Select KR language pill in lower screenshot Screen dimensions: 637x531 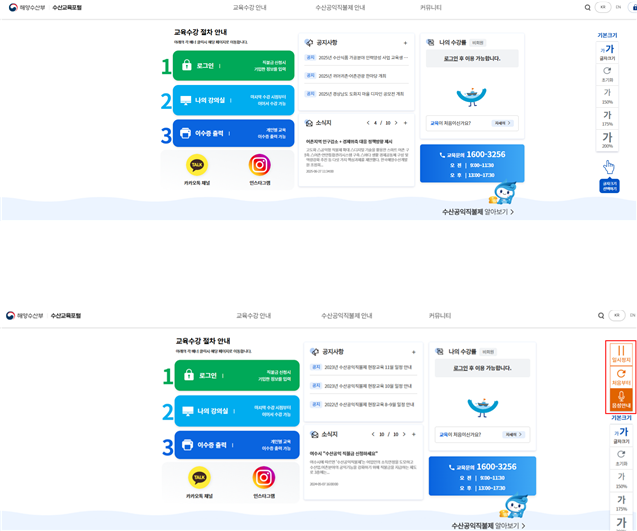click(x=617, y=315)
